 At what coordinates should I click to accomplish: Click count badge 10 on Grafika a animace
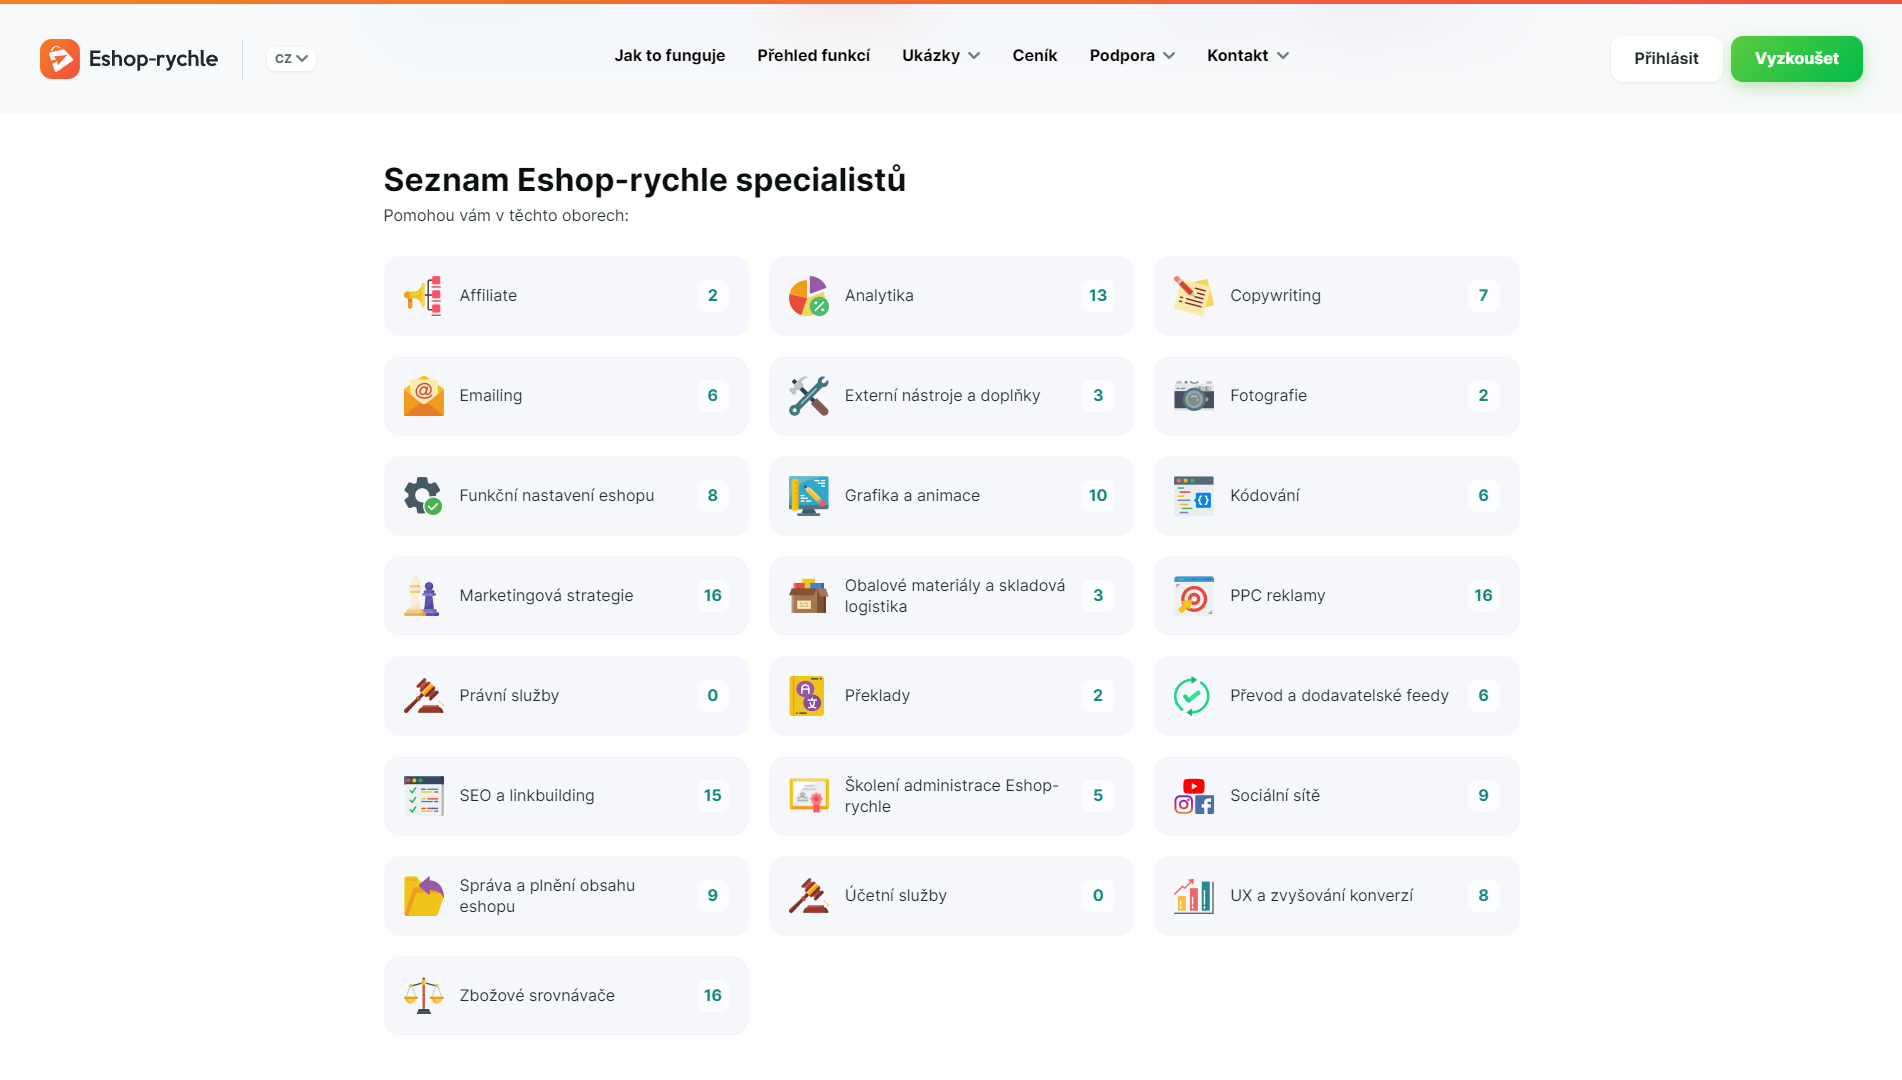(1097, 496)
